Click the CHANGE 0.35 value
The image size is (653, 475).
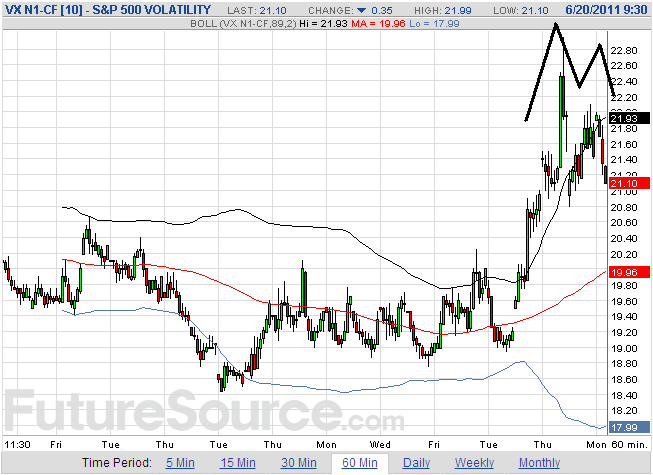coord(350,10)
